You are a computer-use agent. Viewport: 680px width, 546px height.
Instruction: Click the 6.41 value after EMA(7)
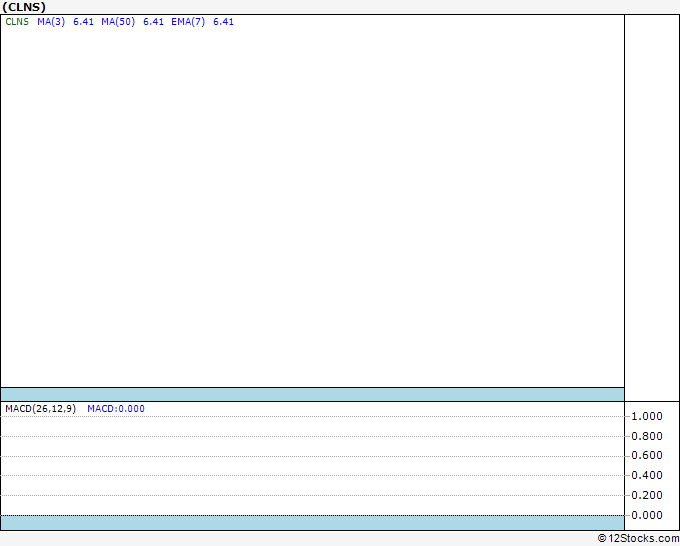223,22
